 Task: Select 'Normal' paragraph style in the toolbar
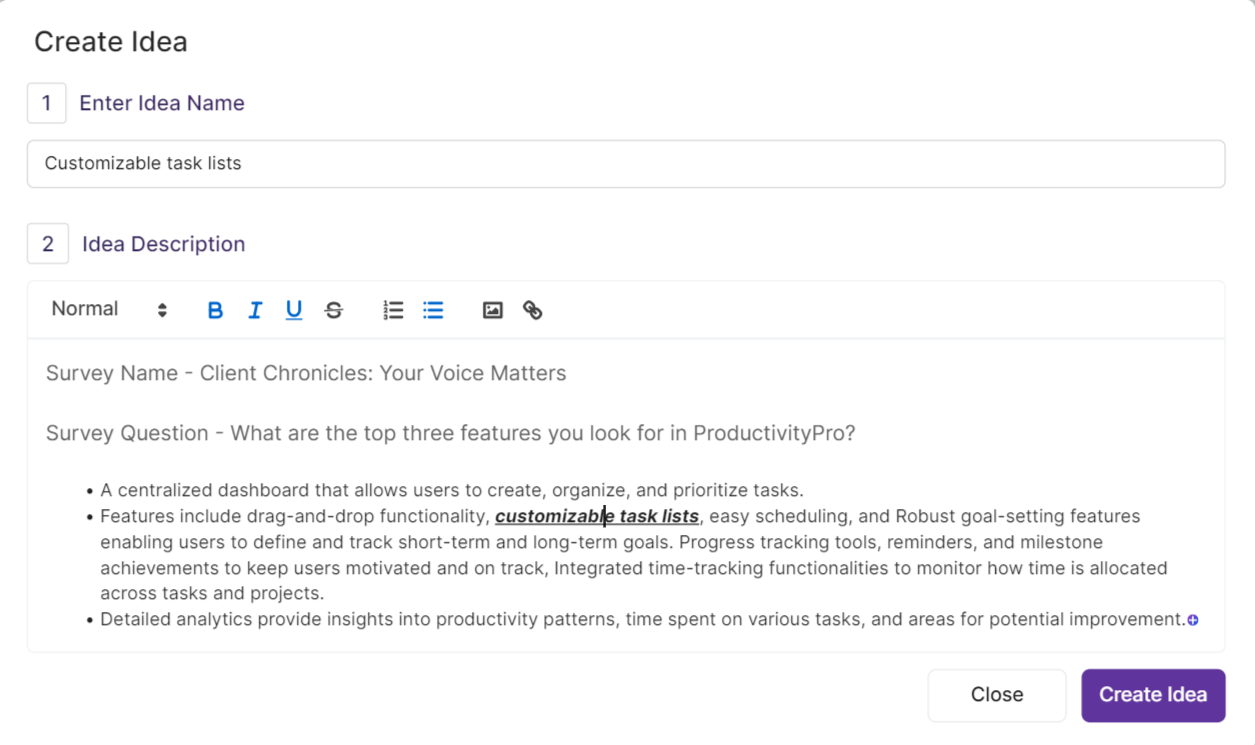(85, 309)
